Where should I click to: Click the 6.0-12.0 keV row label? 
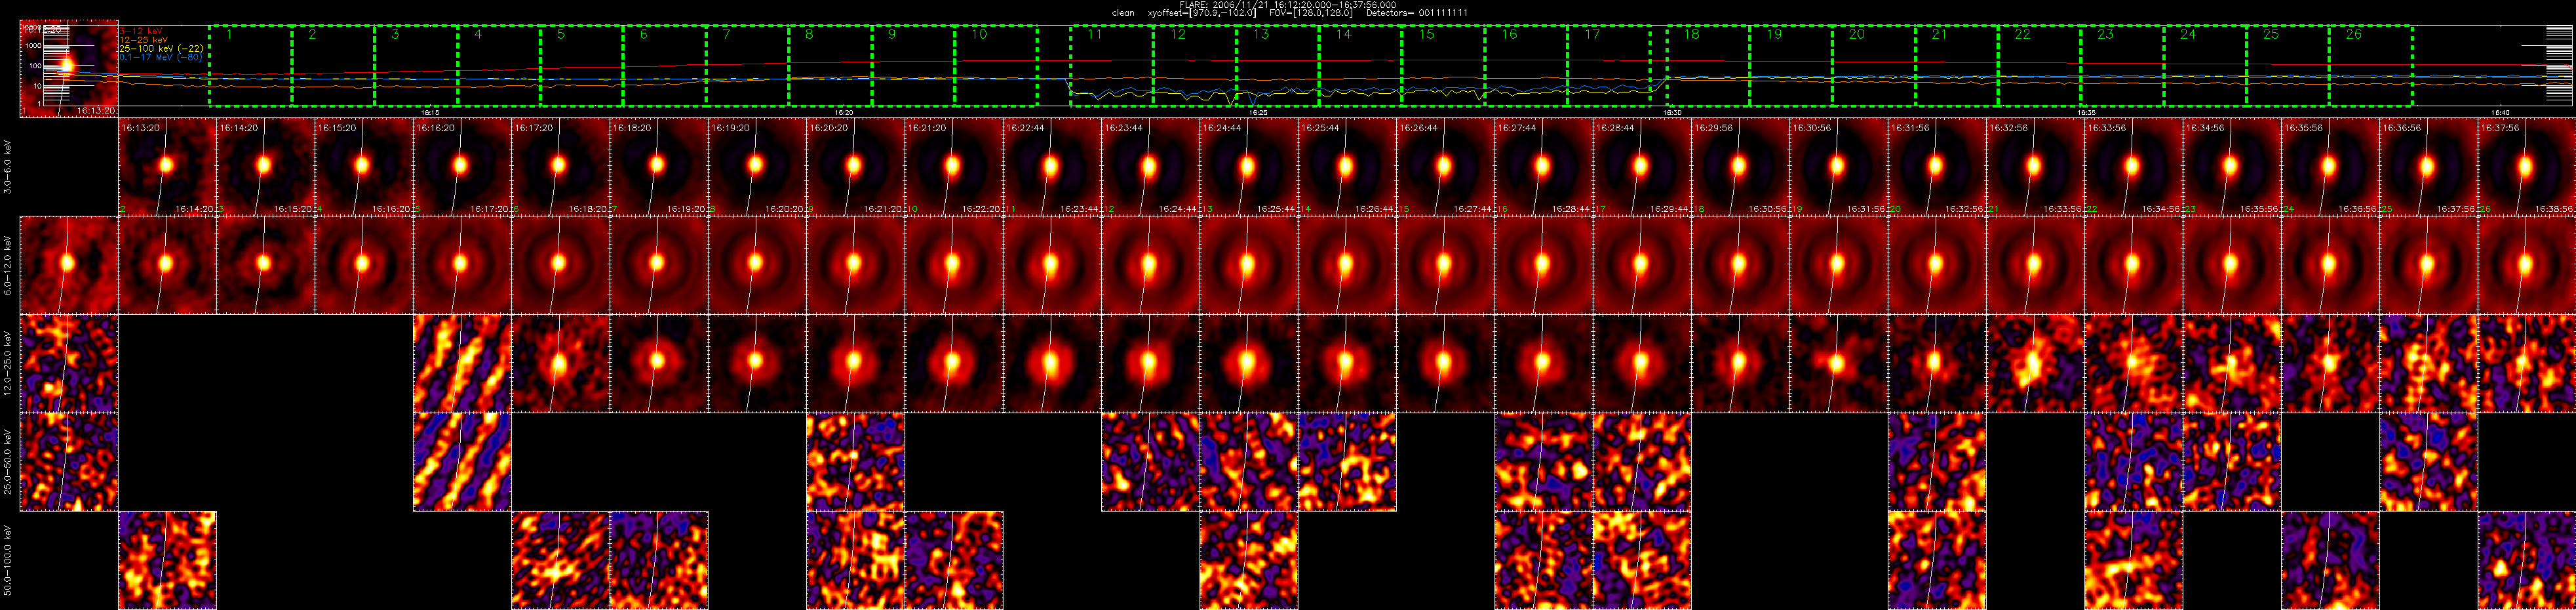(x=8, y=265)
